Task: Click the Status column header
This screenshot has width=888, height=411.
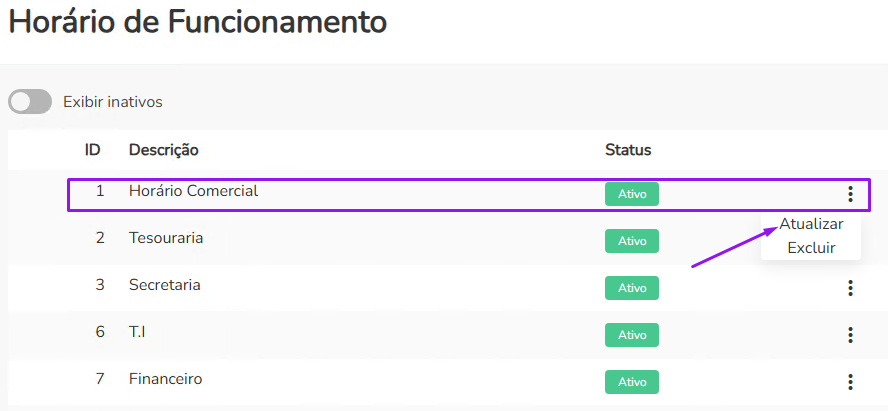Action: [x=628, y=150]
